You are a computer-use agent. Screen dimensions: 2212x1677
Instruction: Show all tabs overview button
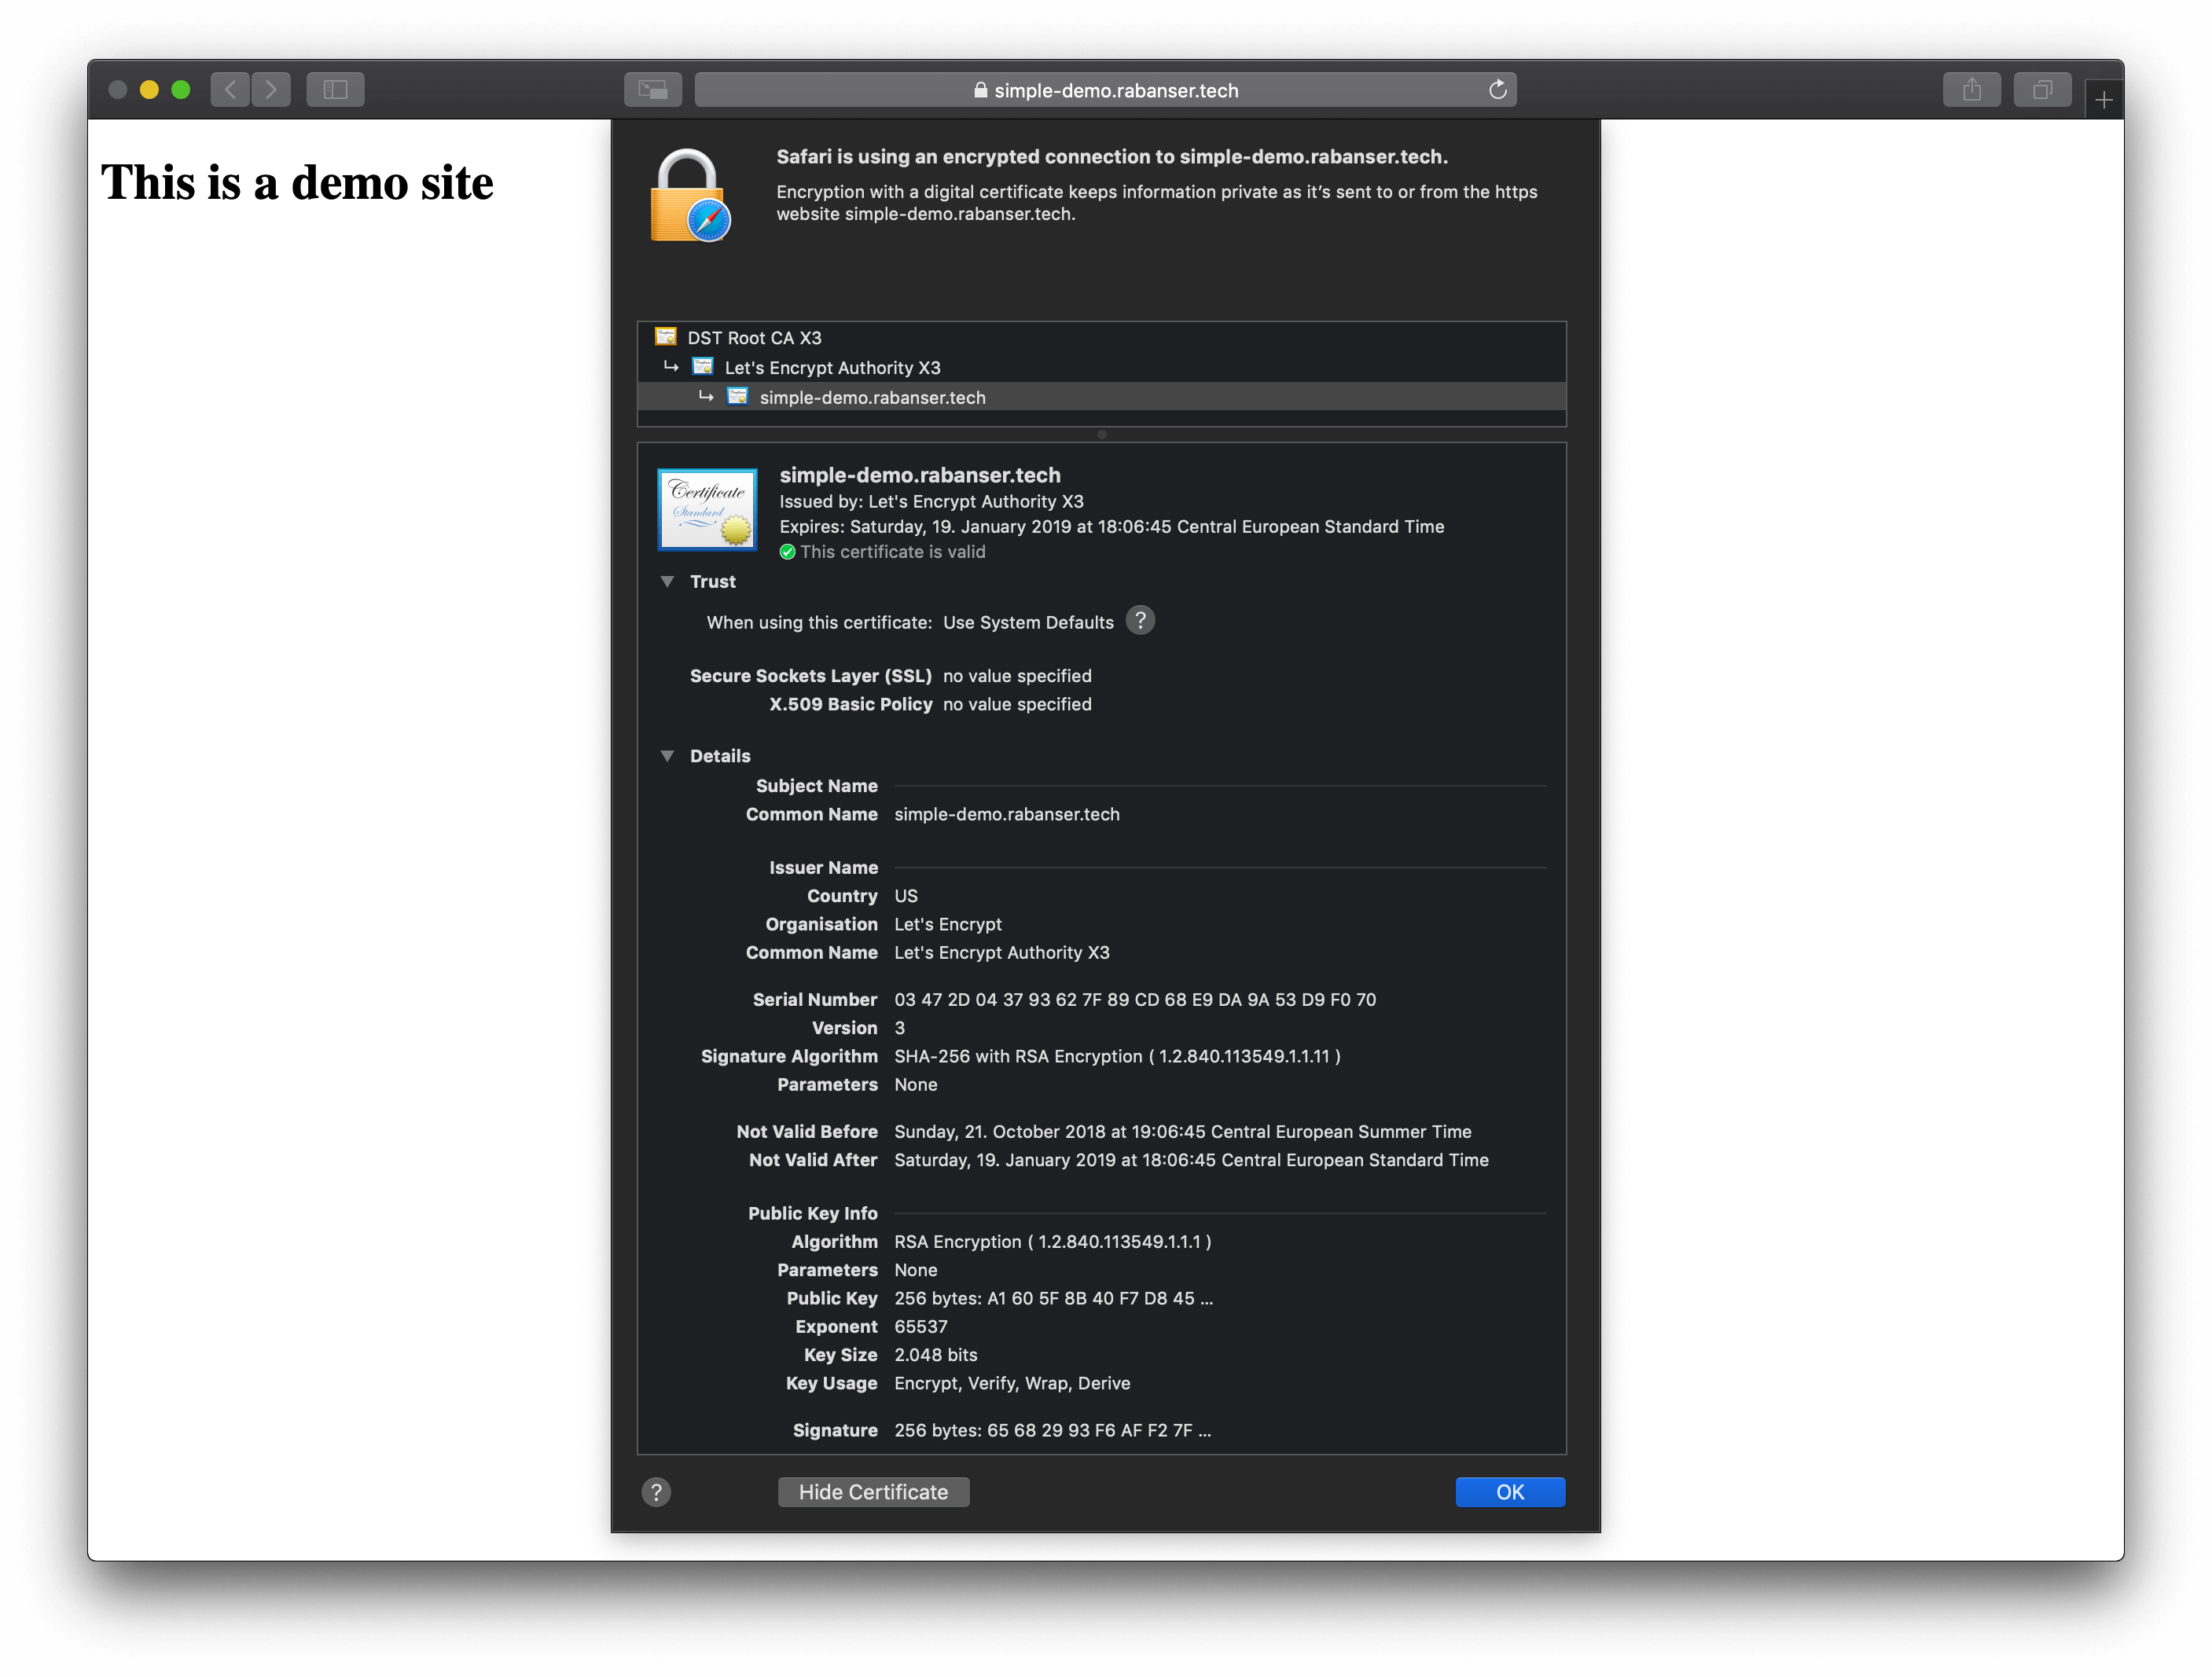tap(2042, 90)
